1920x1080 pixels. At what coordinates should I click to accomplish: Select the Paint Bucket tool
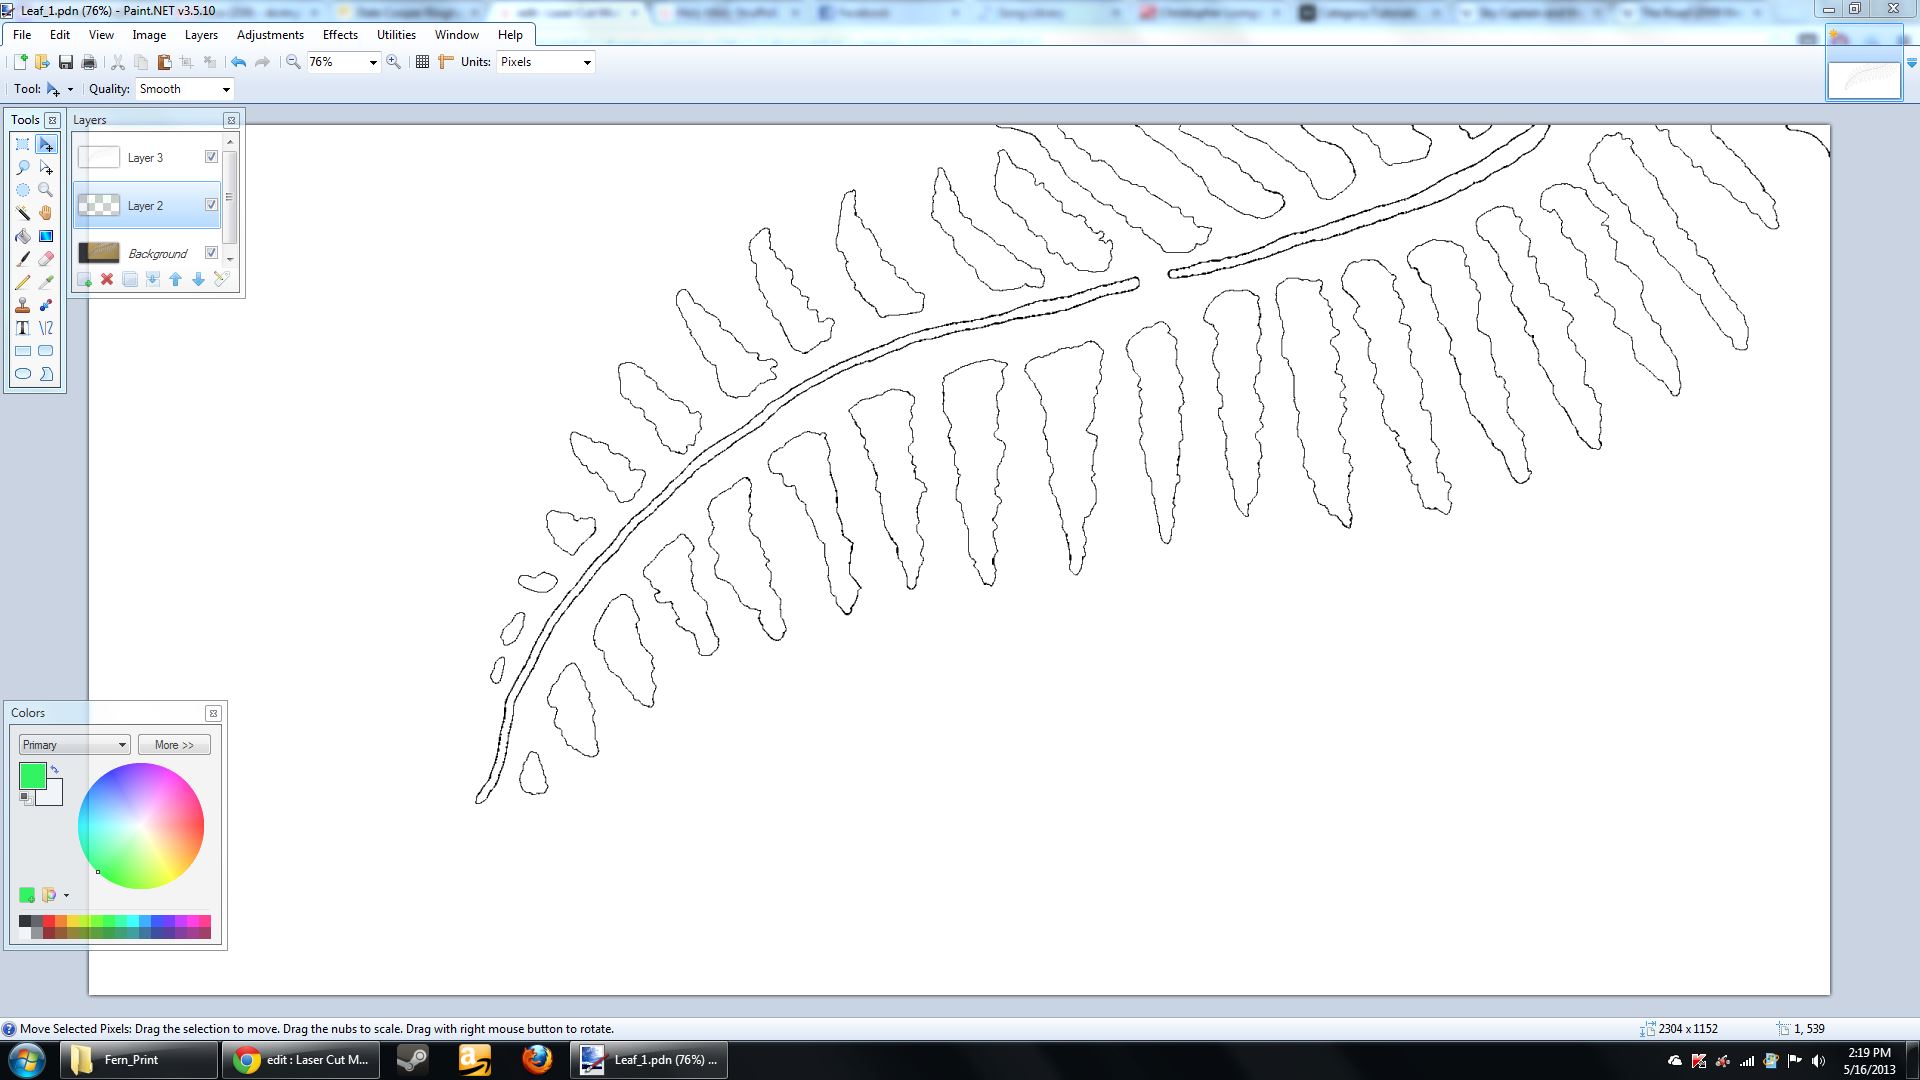pyautogui.click(x=23, y=236)
